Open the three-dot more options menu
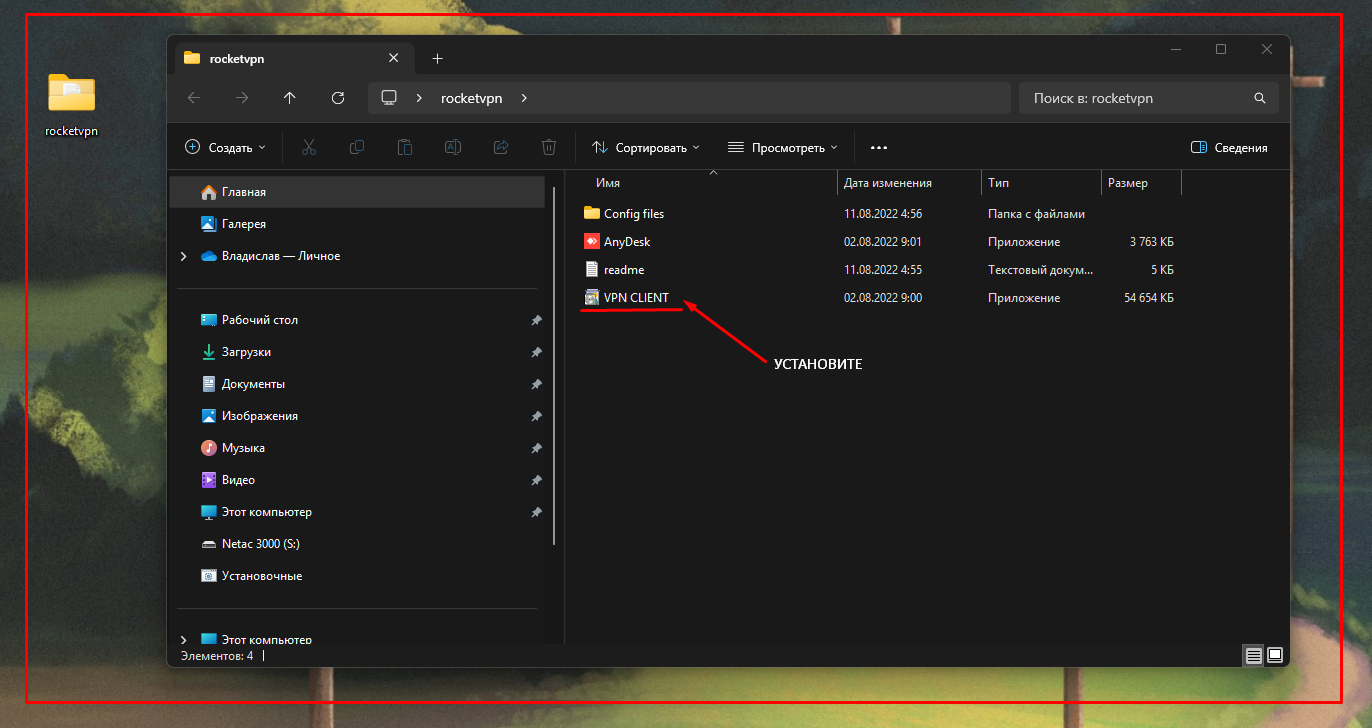 (879, 147)
